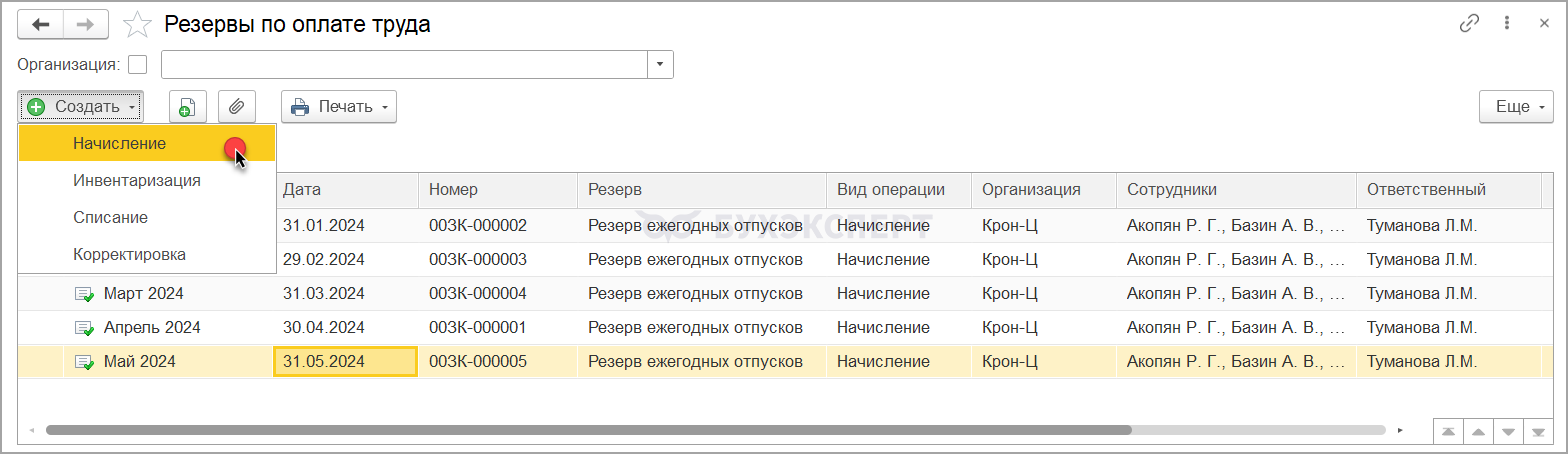This screenshot has height=454, width=1568.
Task: Expand the Организация dropdown list
Action: [x=660, y=65]
